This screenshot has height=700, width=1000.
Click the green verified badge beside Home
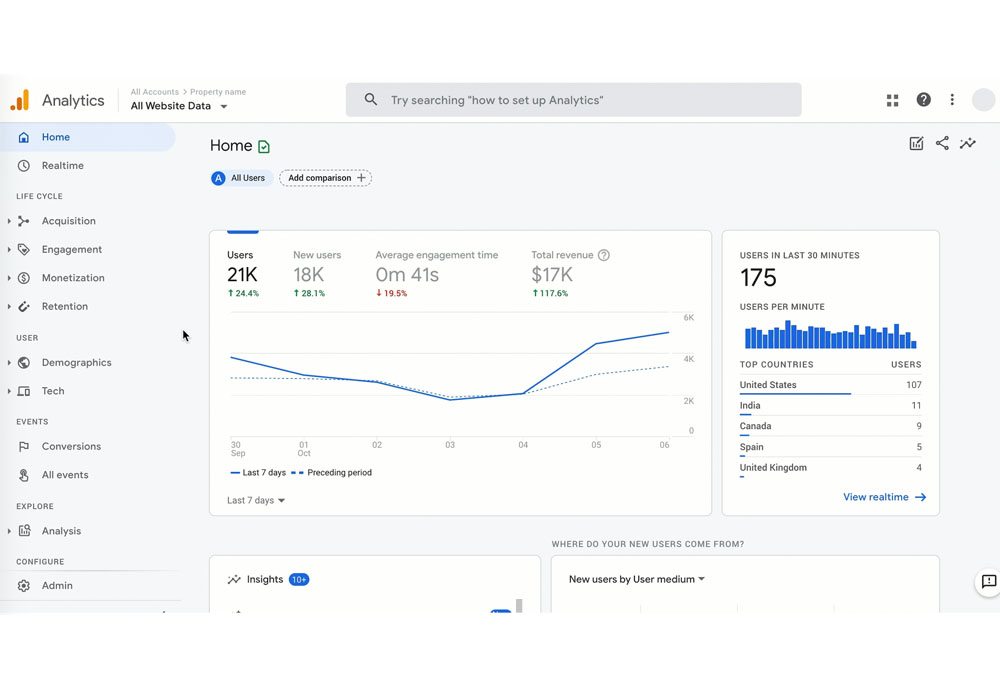[263, 147]
